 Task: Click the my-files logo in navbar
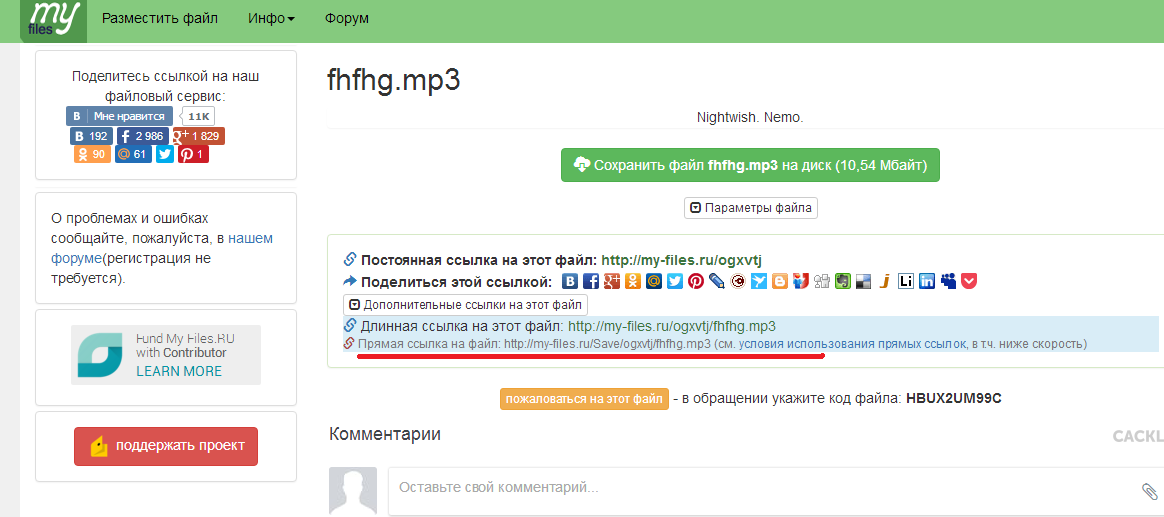[54, 19]
